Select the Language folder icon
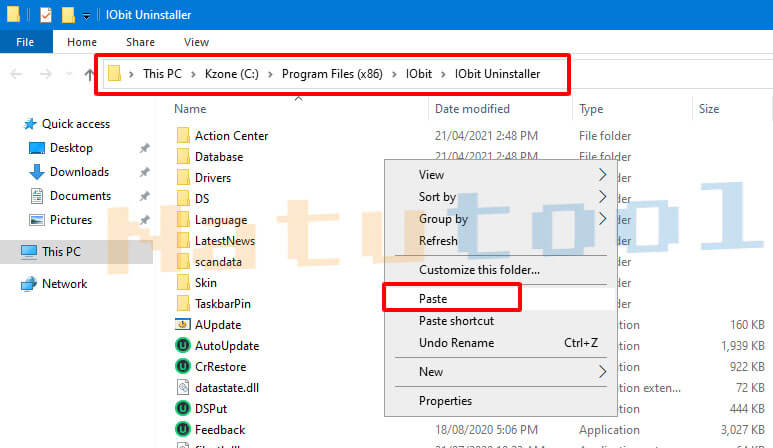This screenshot has width=773, height=448. tap(183, 220)
